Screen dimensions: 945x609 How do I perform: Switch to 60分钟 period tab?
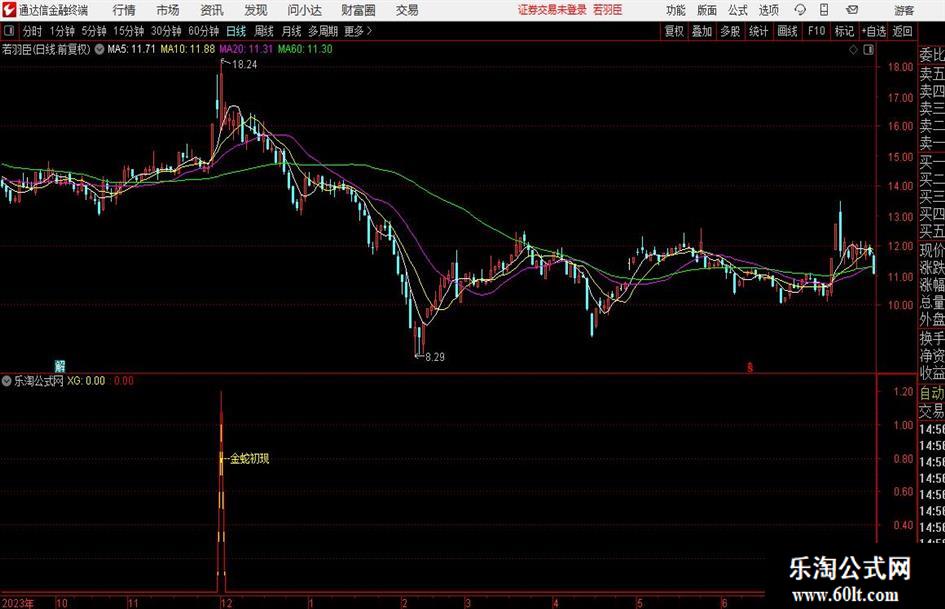coord(204,31)
